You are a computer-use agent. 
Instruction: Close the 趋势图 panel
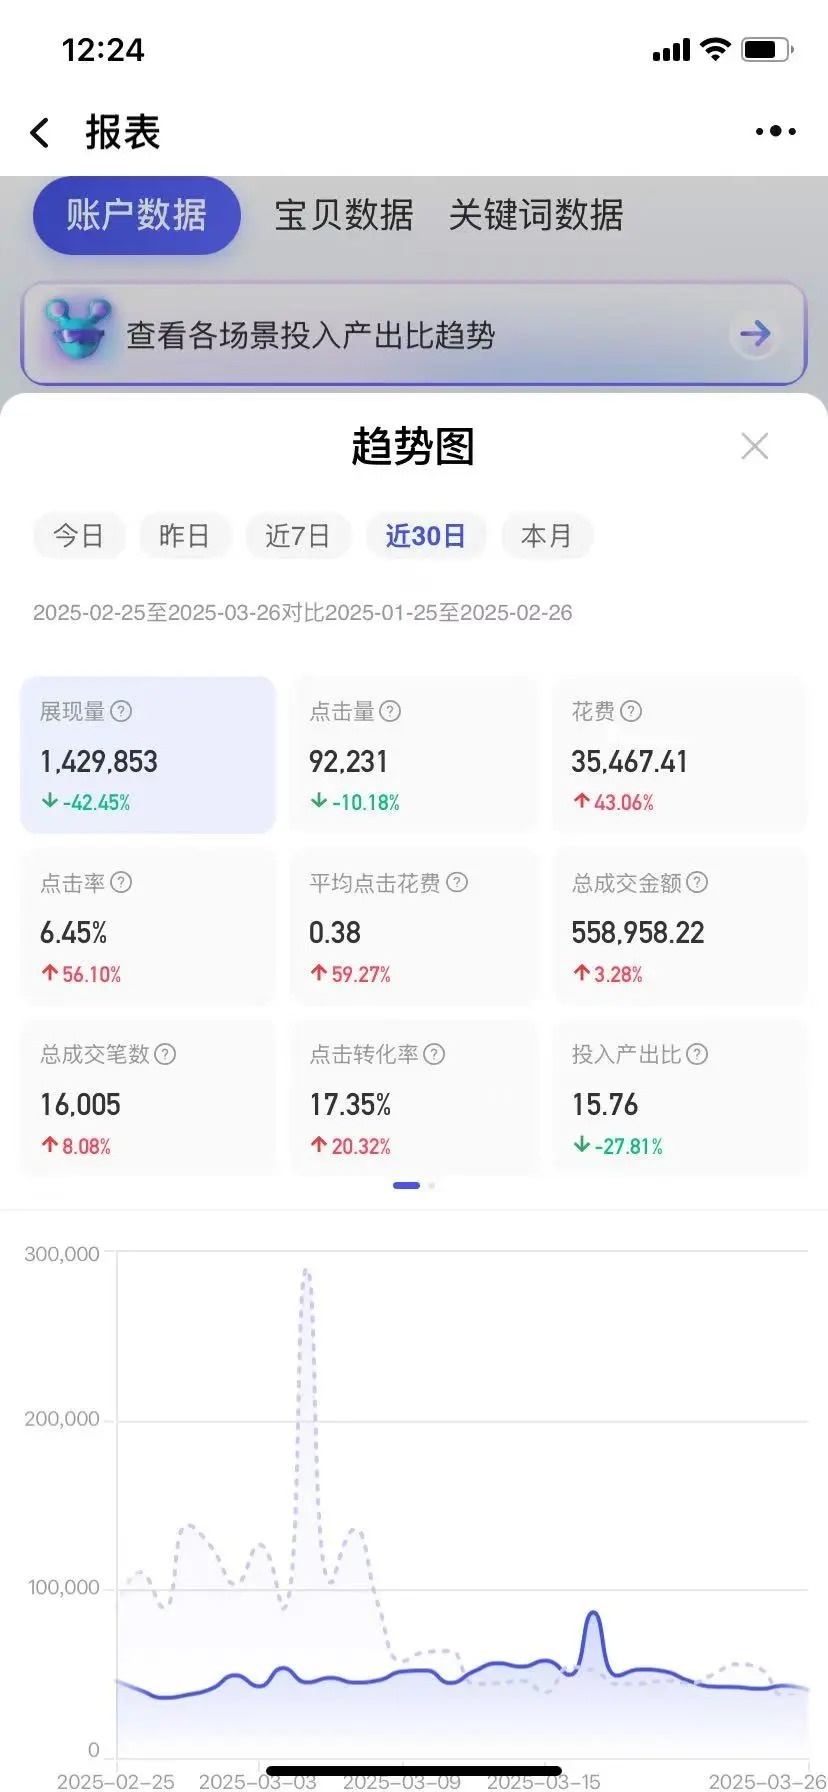(x=755, y=446)
